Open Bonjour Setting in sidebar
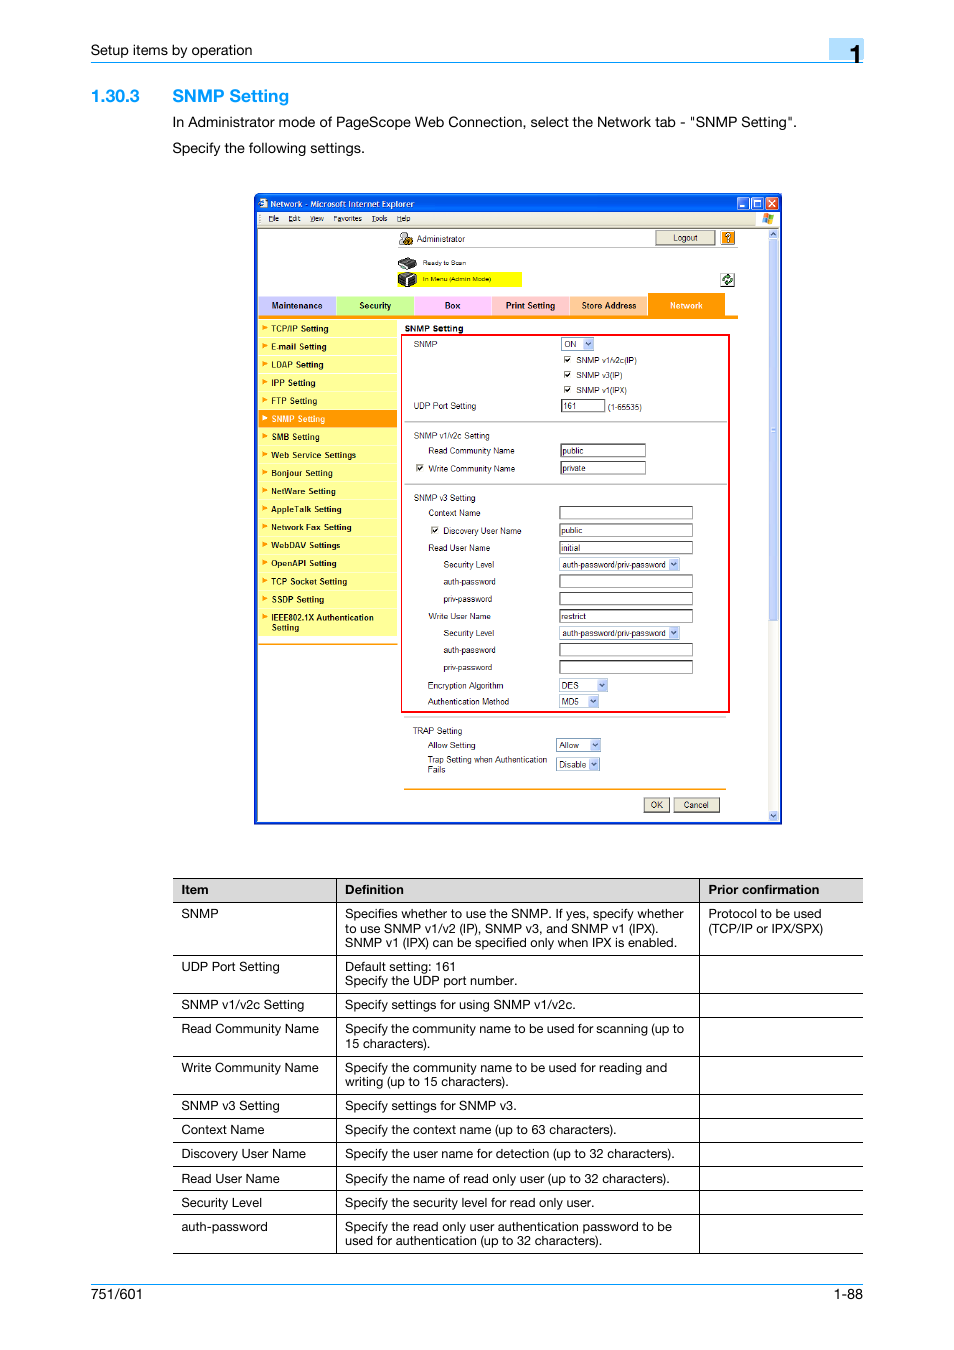The height and width of the screenshot is (1350, 954). coord(328,473)
